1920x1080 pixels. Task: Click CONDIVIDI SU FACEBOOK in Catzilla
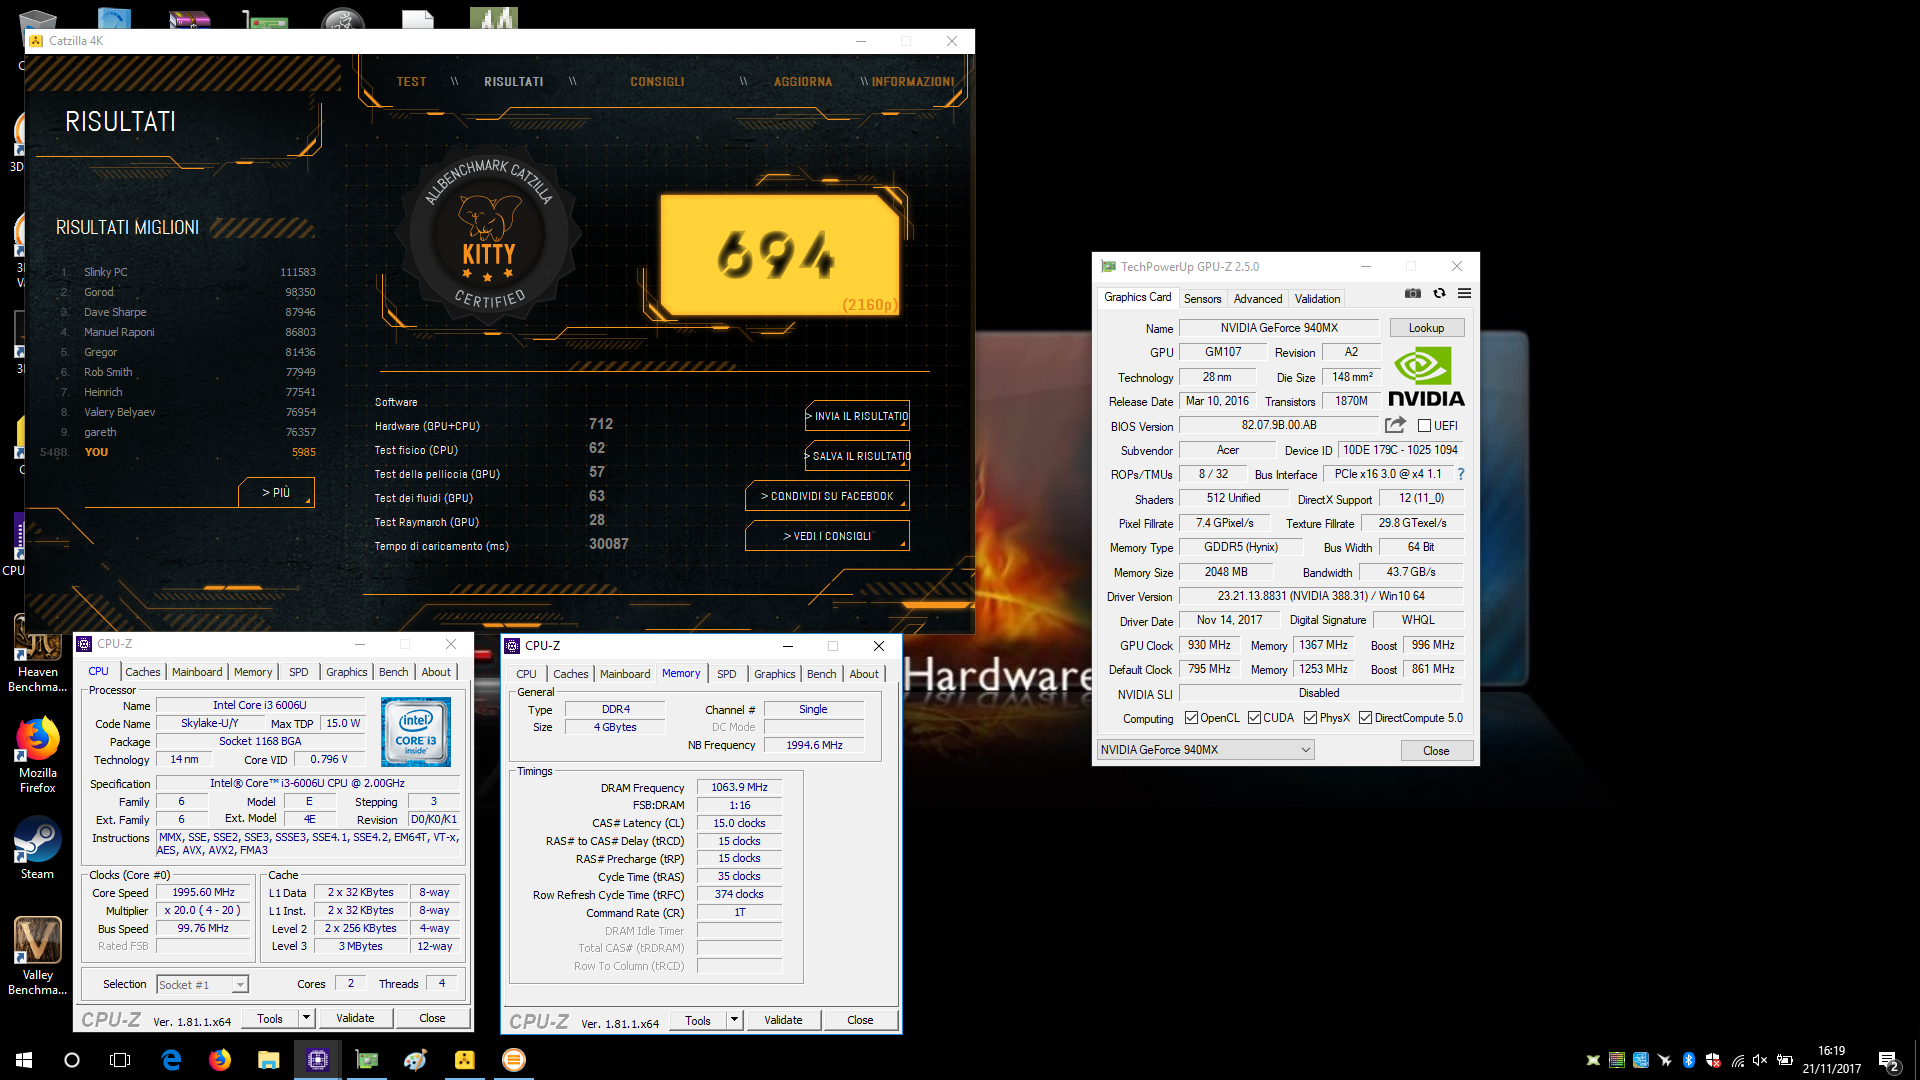tap(827, 496)
